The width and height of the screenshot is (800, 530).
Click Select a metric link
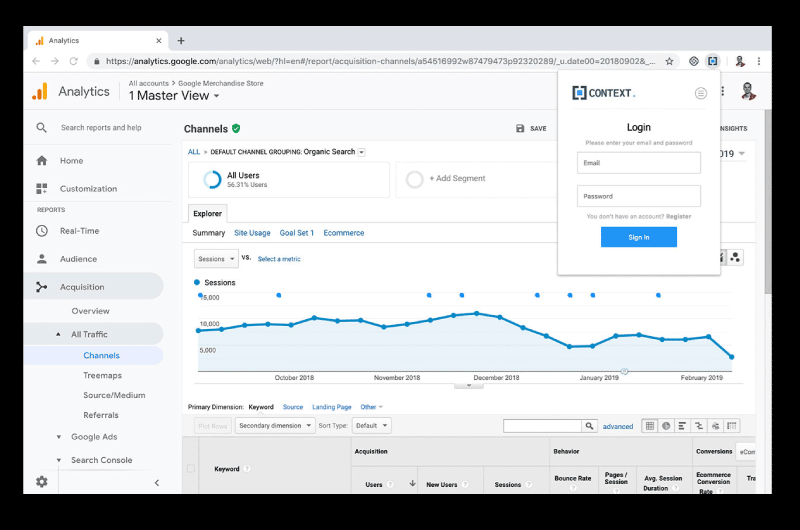[279, 259]
